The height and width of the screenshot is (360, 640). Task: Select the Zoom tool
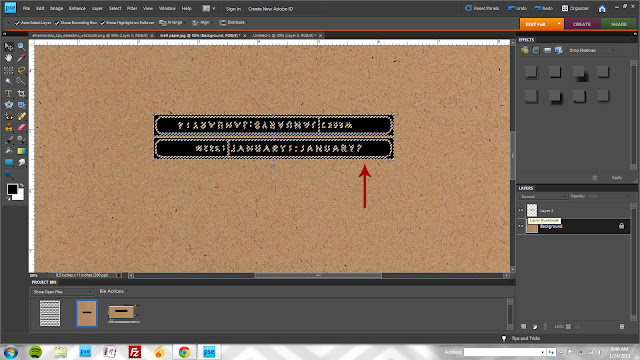(21, 47)
